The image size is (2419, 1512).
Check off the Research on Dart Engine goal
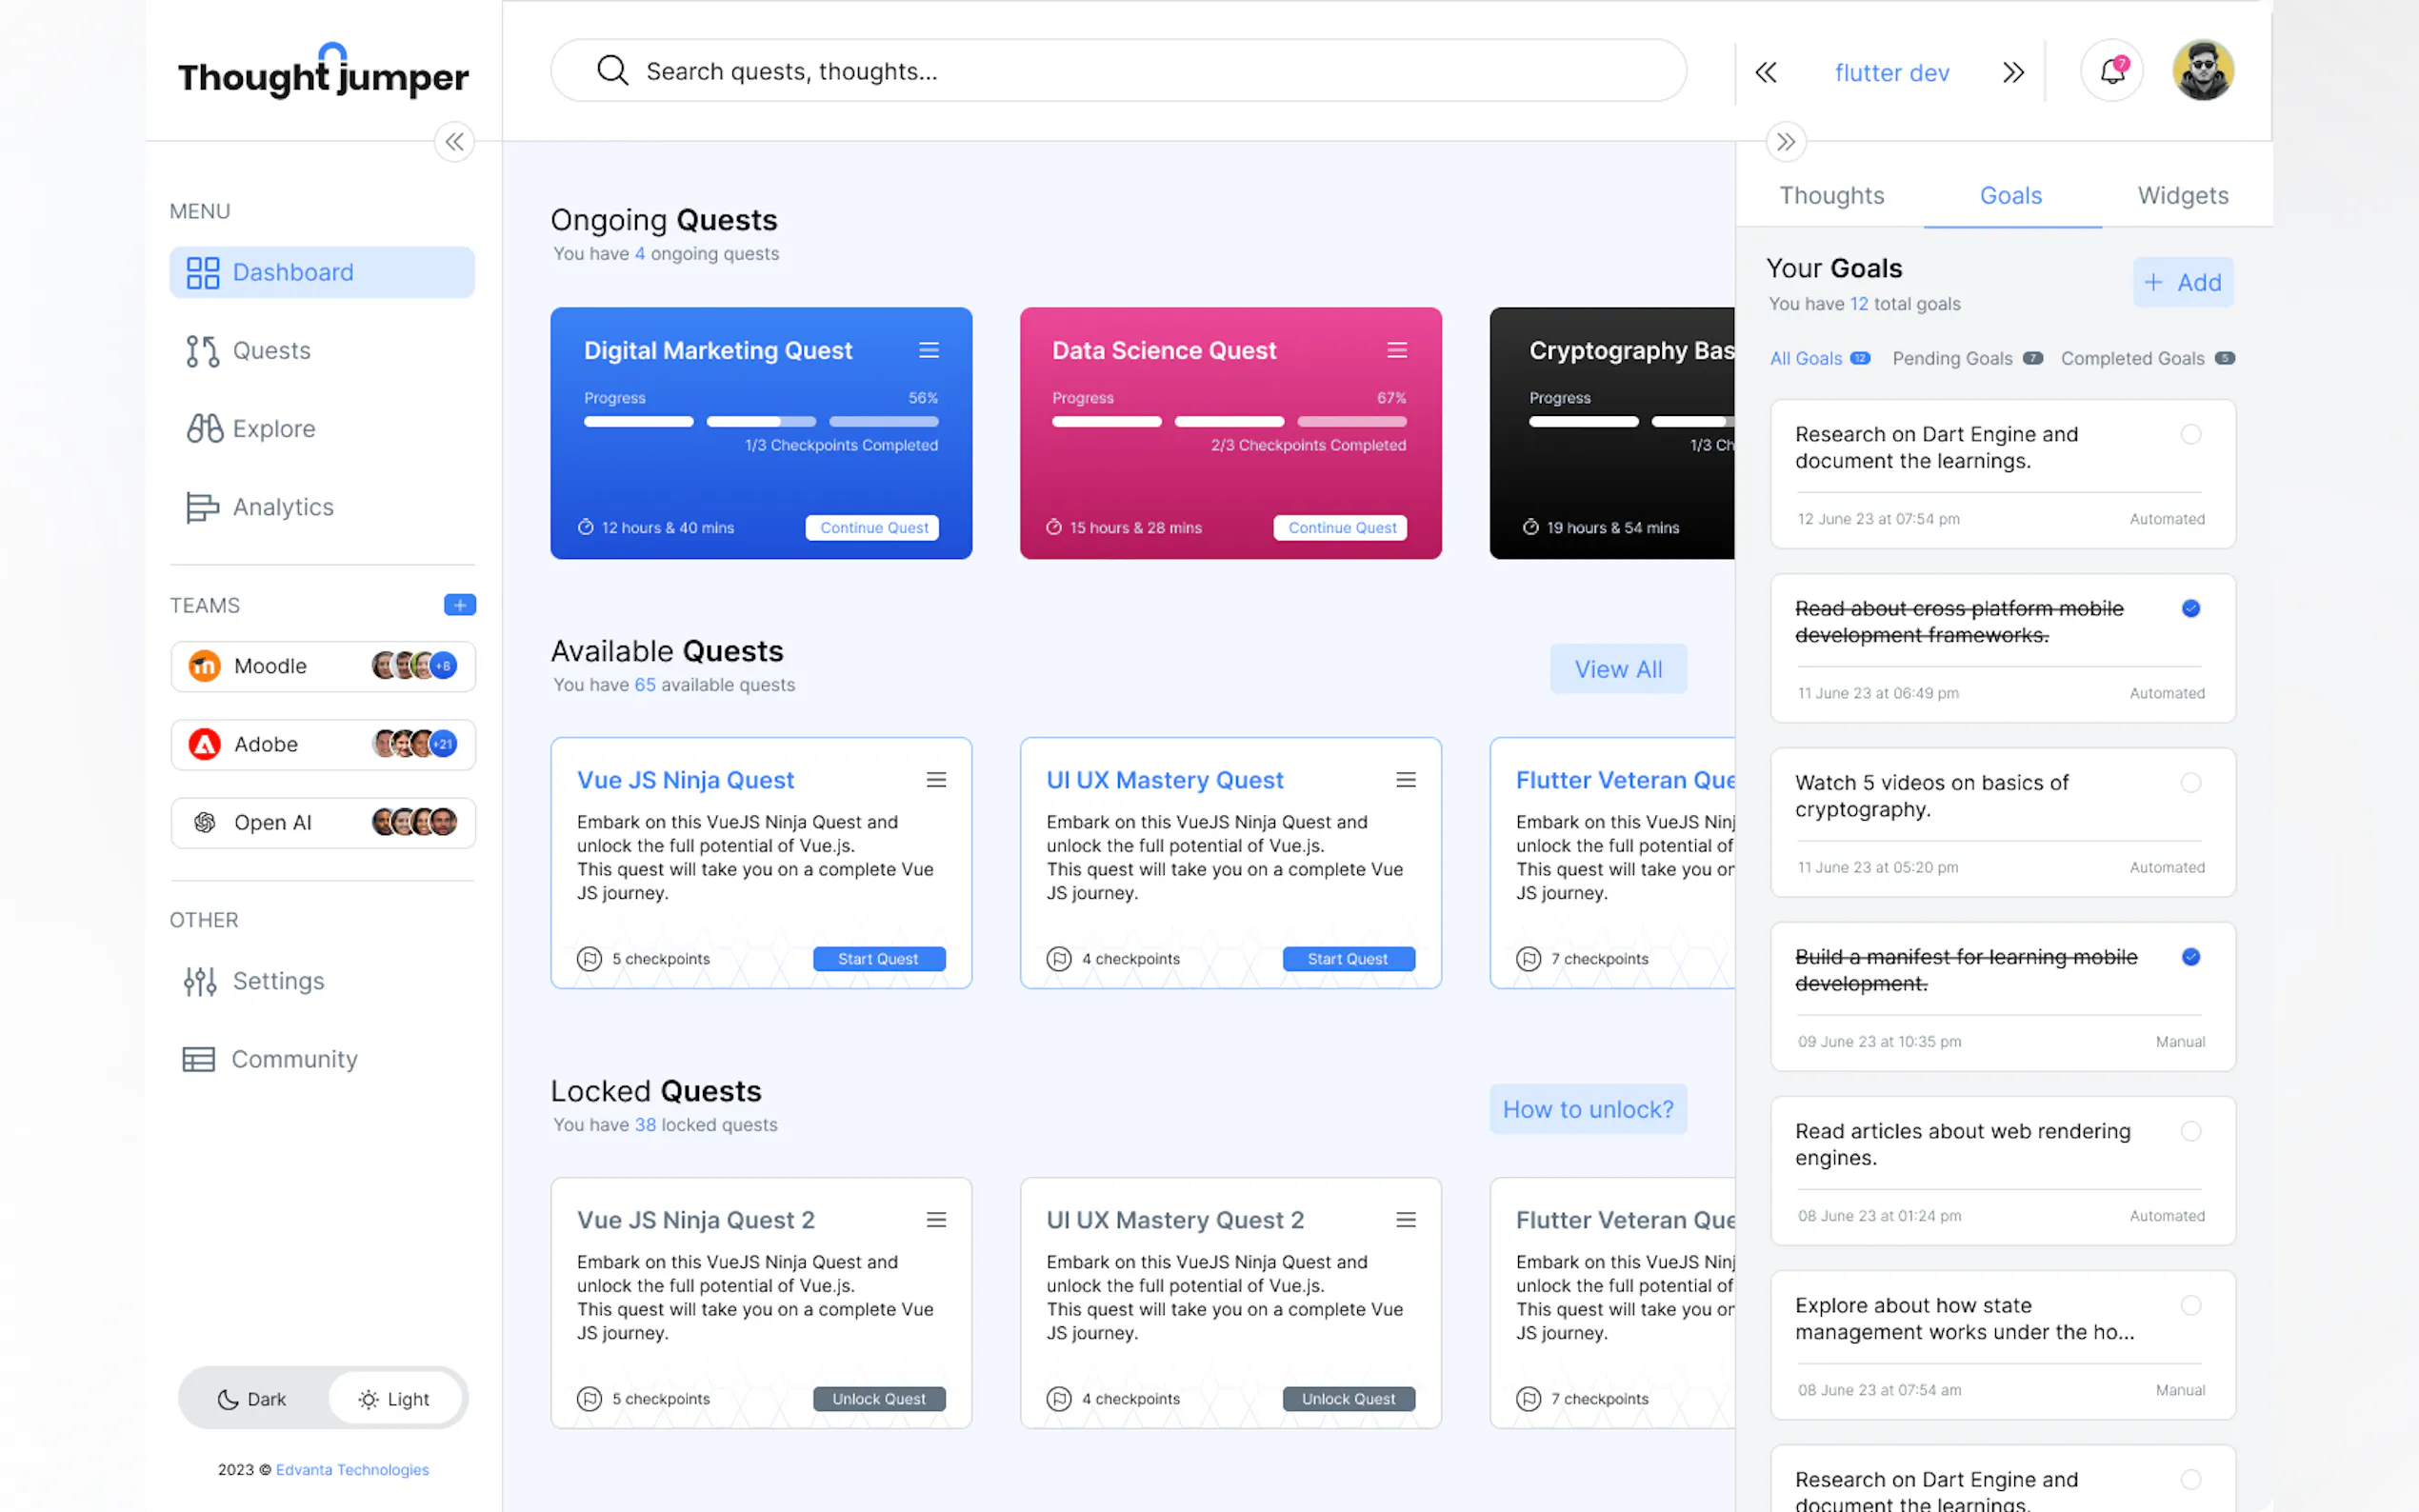[x=2190, y=434]
